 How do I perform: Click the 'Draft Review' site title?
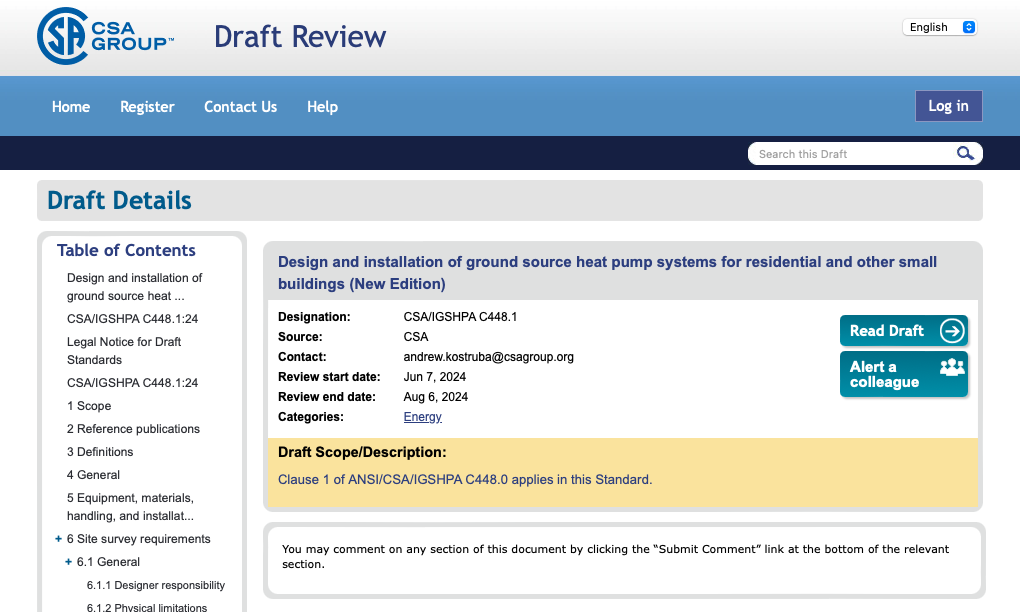300,36
